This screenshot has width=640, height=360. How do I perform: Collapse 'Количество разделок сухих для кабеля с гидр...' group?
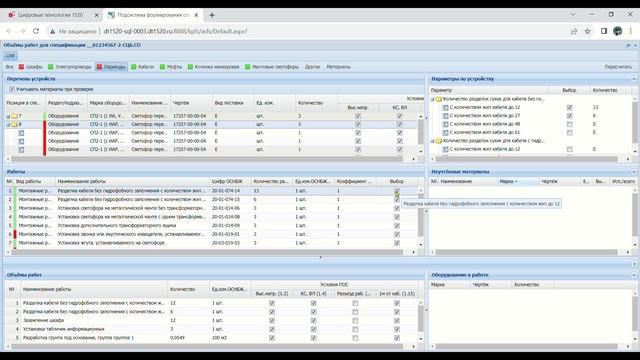(433, 141)
